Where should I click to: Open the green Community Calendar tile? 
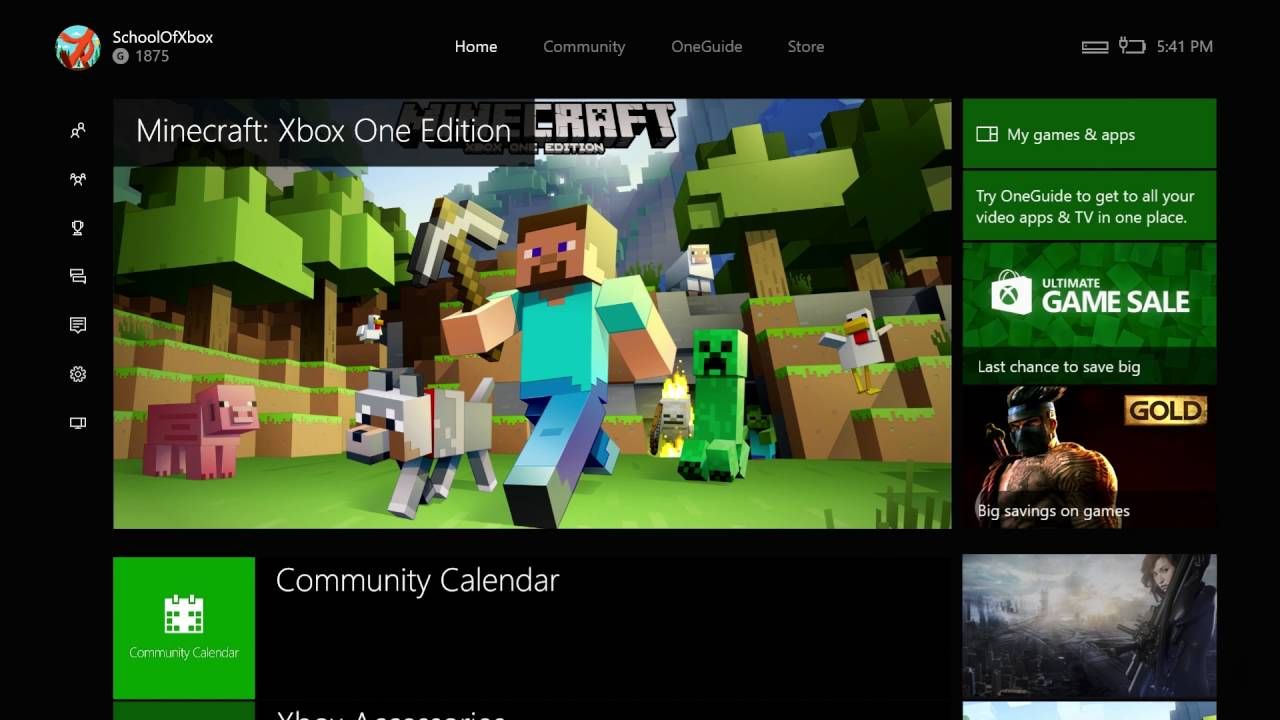(x=184, y=628)
